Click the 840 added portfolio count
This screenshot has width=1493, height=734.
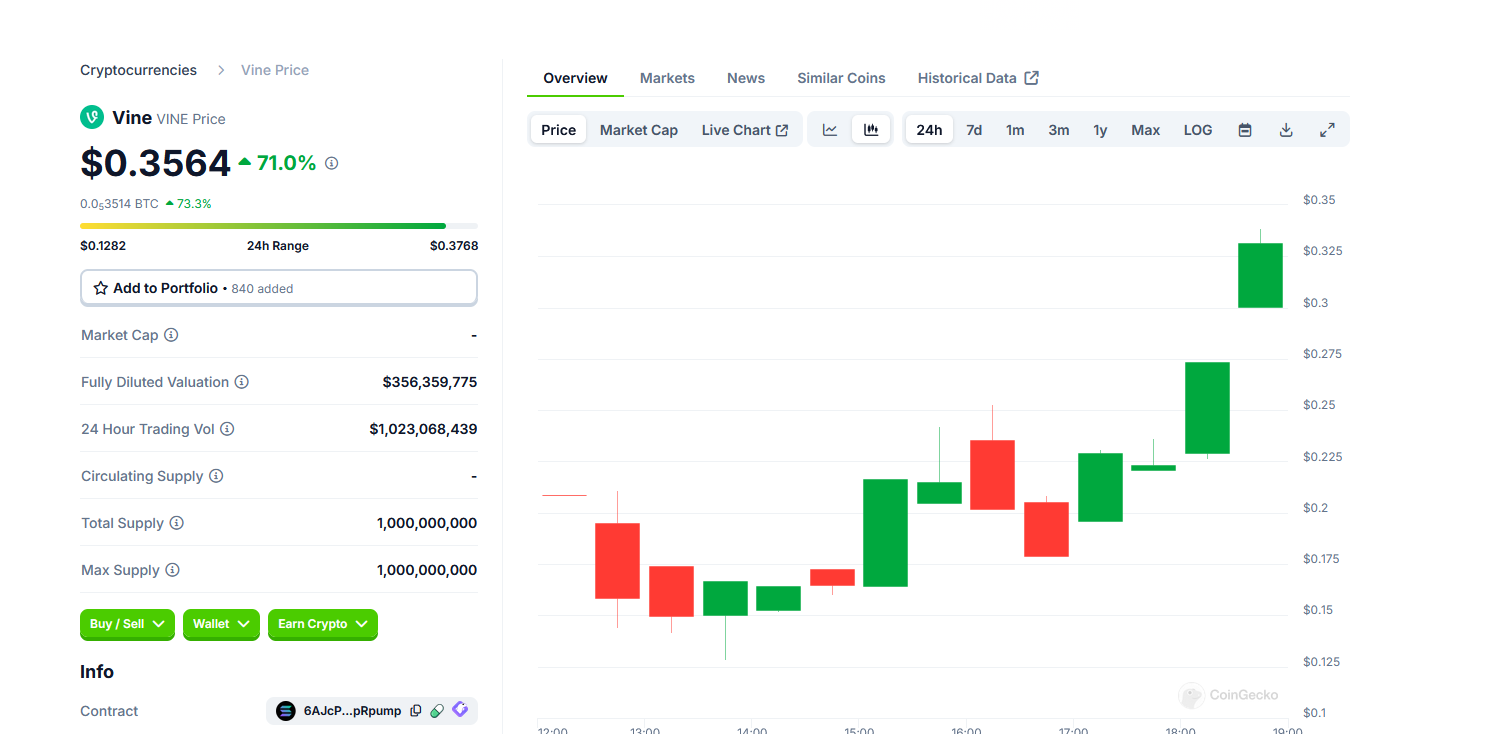point(262,289)
